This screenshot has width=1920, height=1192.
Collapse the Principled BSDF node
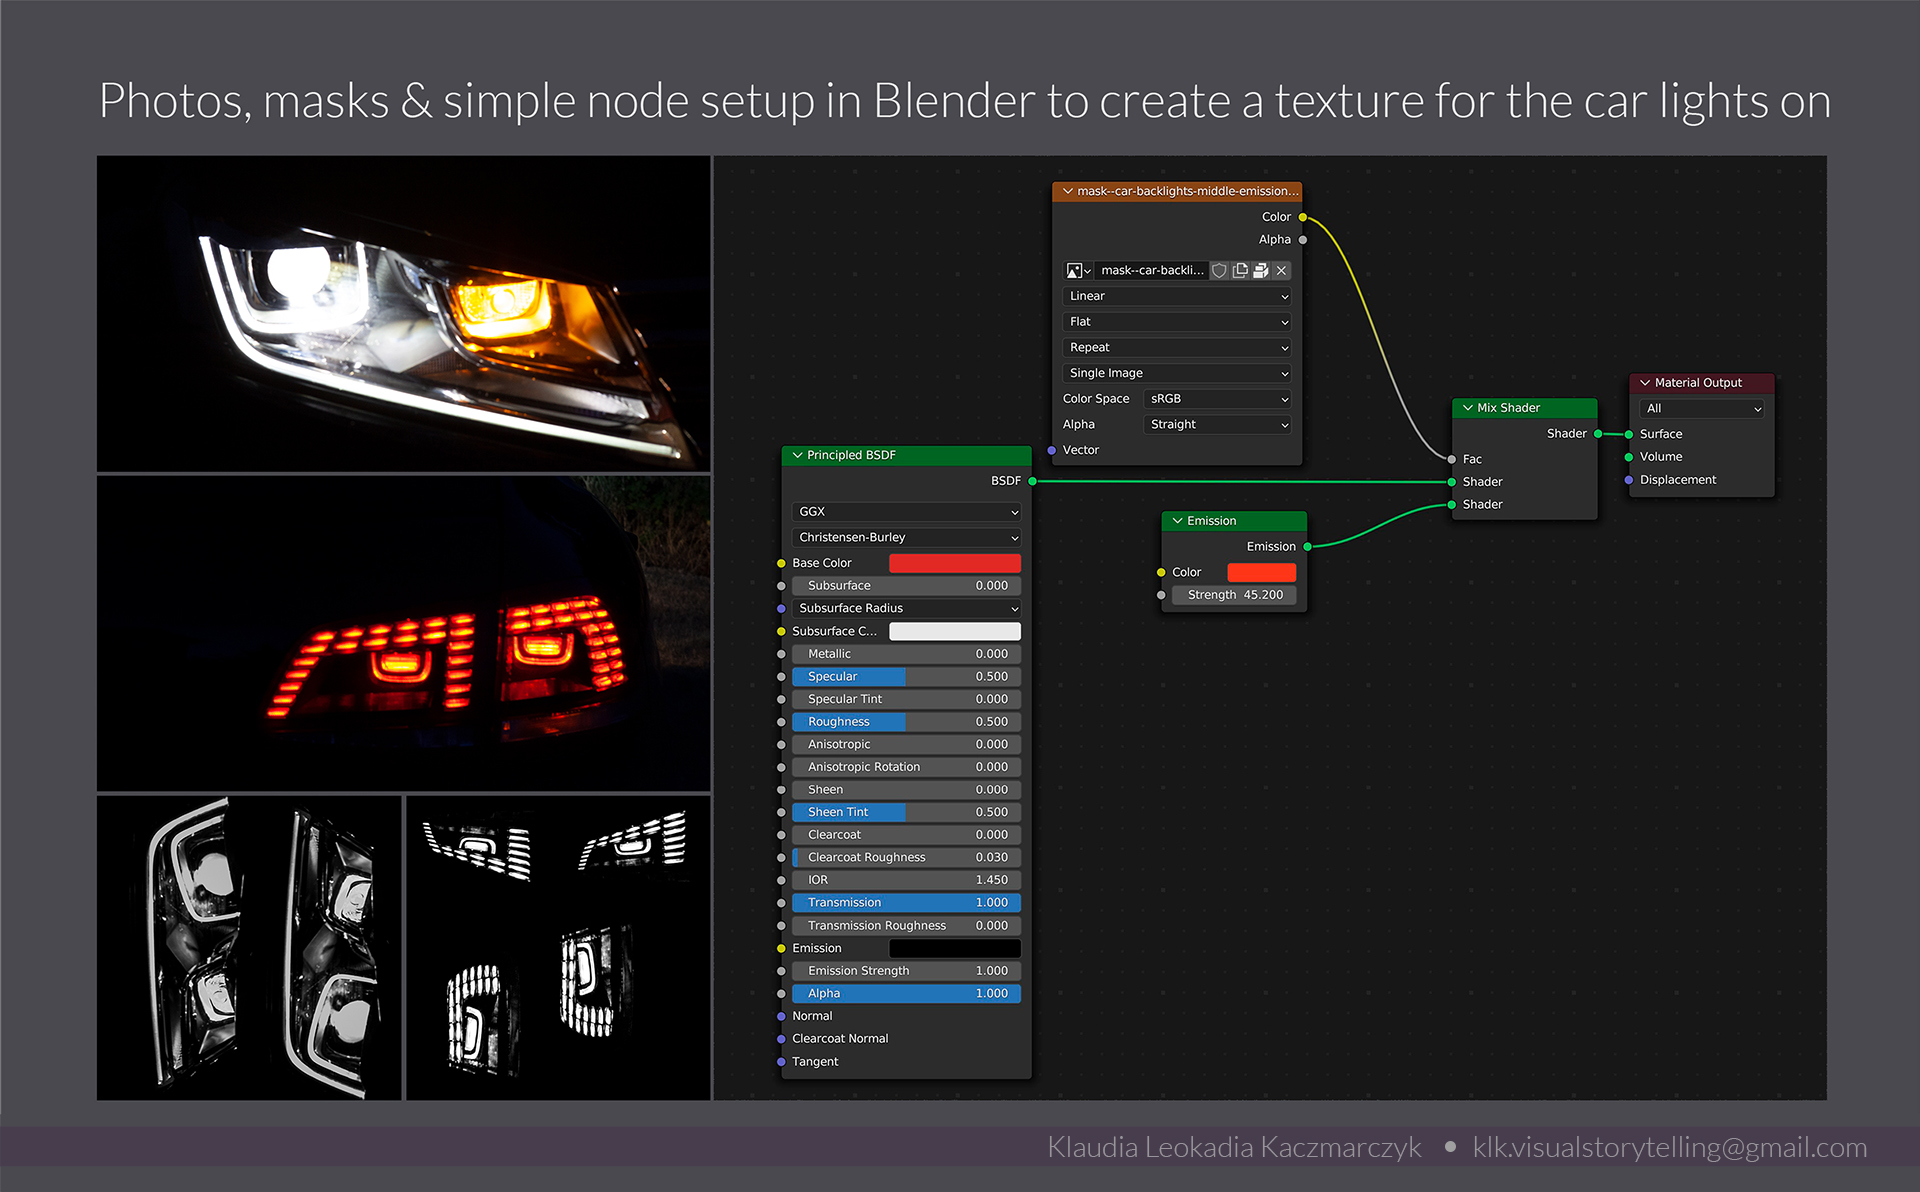[x=798, y=455]
